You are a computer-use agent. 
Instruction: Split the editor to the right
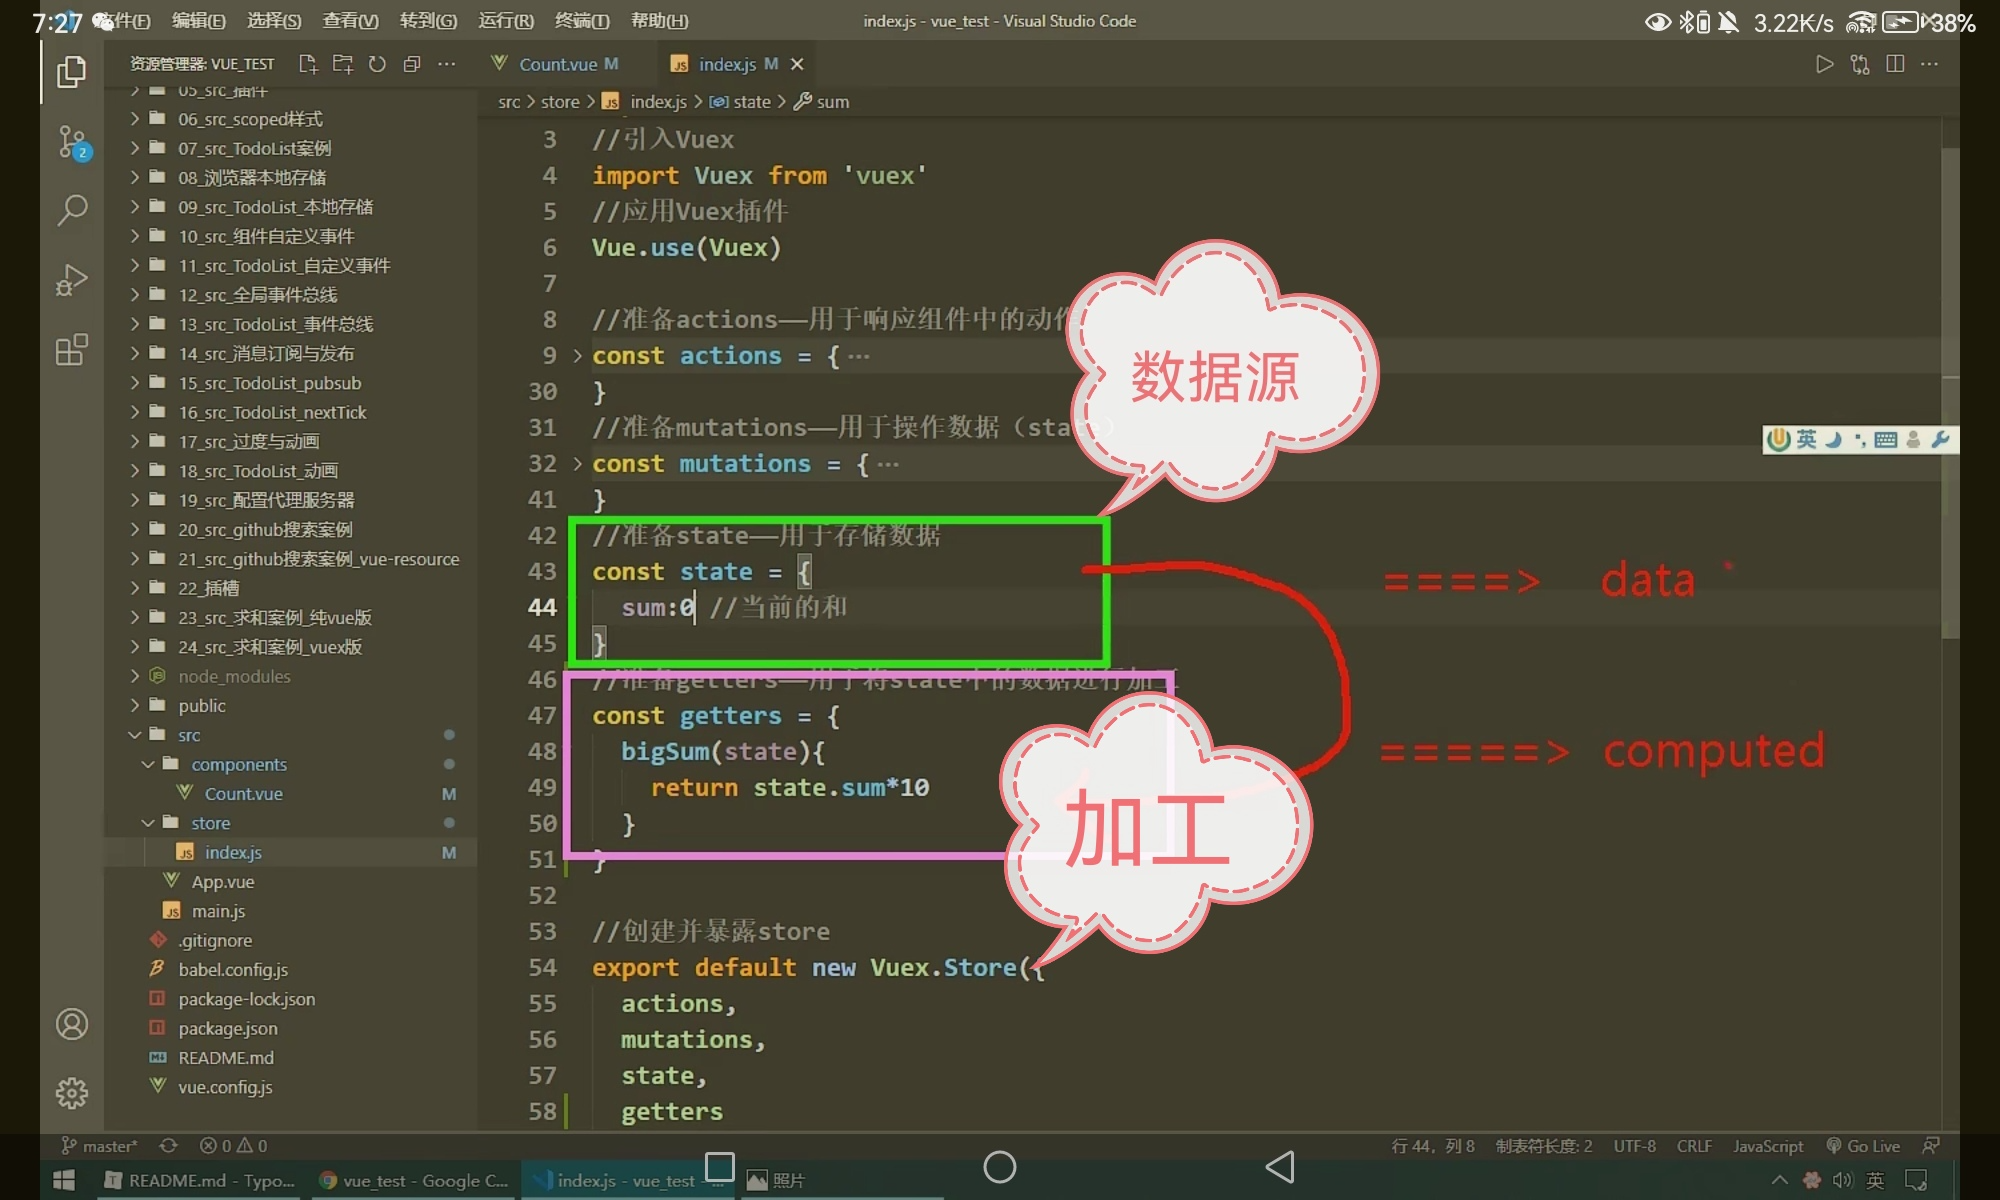point(1894,64)
